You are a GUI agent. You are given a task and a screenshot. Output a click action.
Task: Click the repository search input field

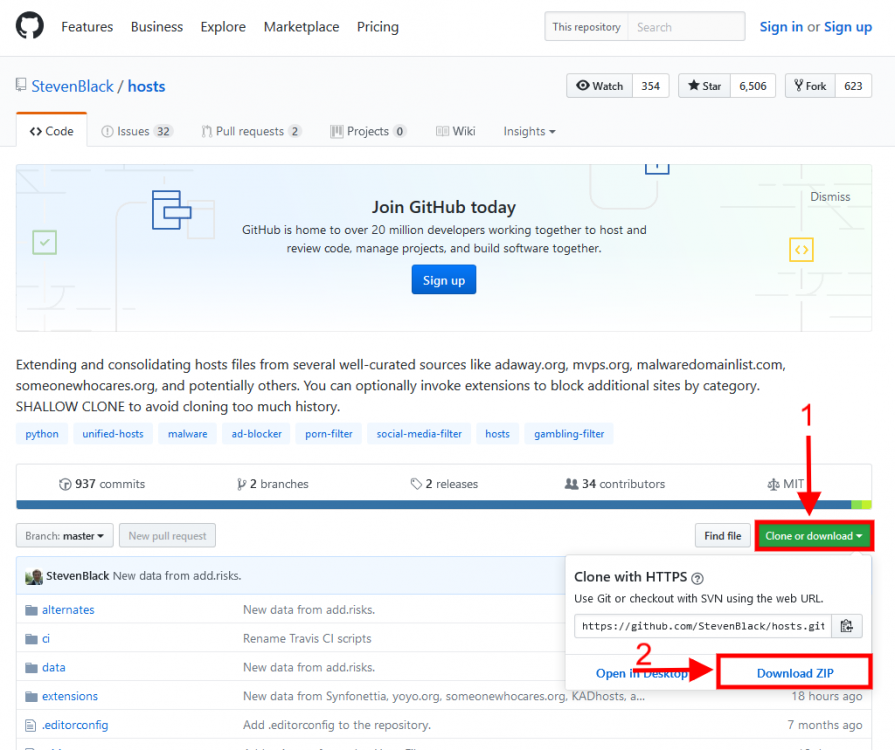pos(686,27)
